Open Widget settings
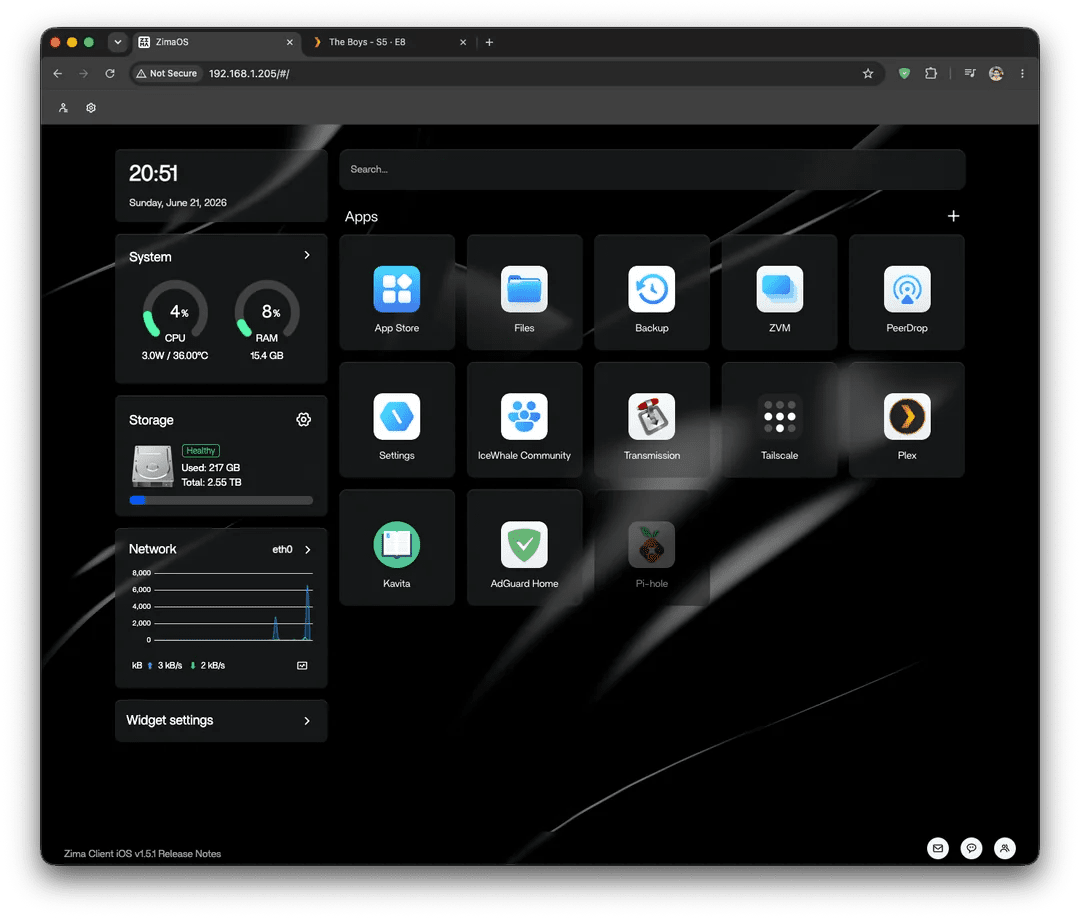1080x919 pixels. (221, 721)
